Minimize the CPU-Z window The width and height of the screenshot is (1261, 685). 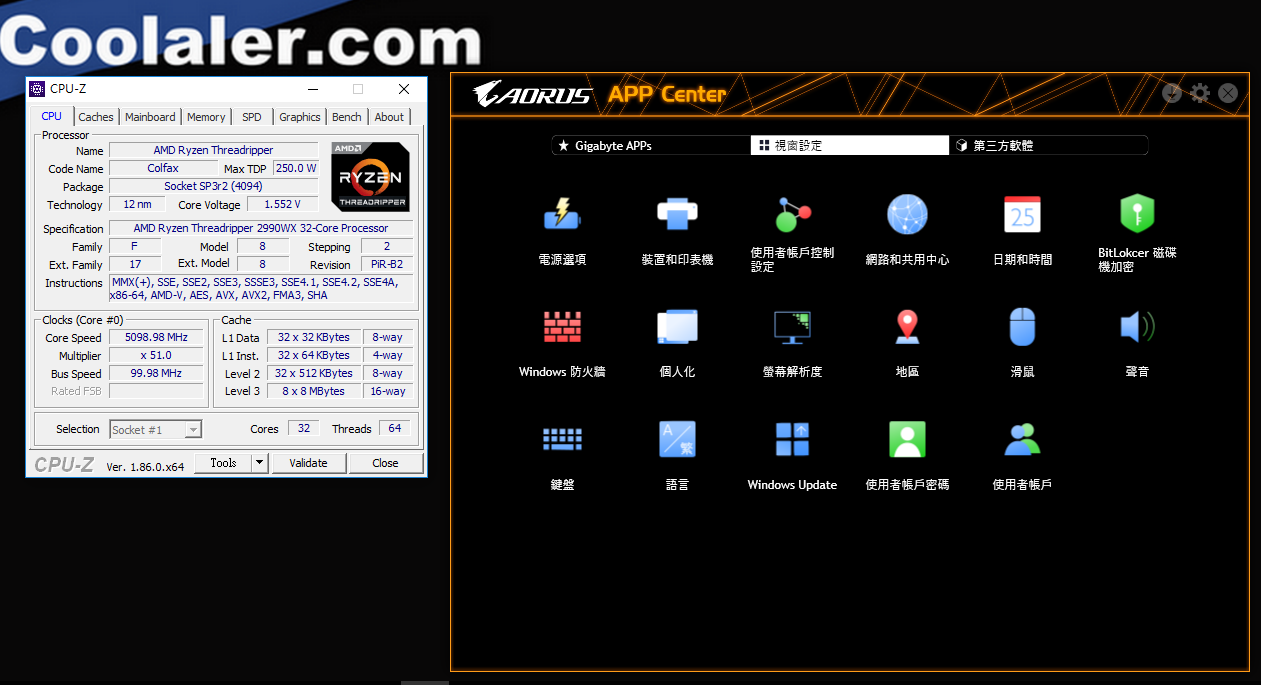312,89
